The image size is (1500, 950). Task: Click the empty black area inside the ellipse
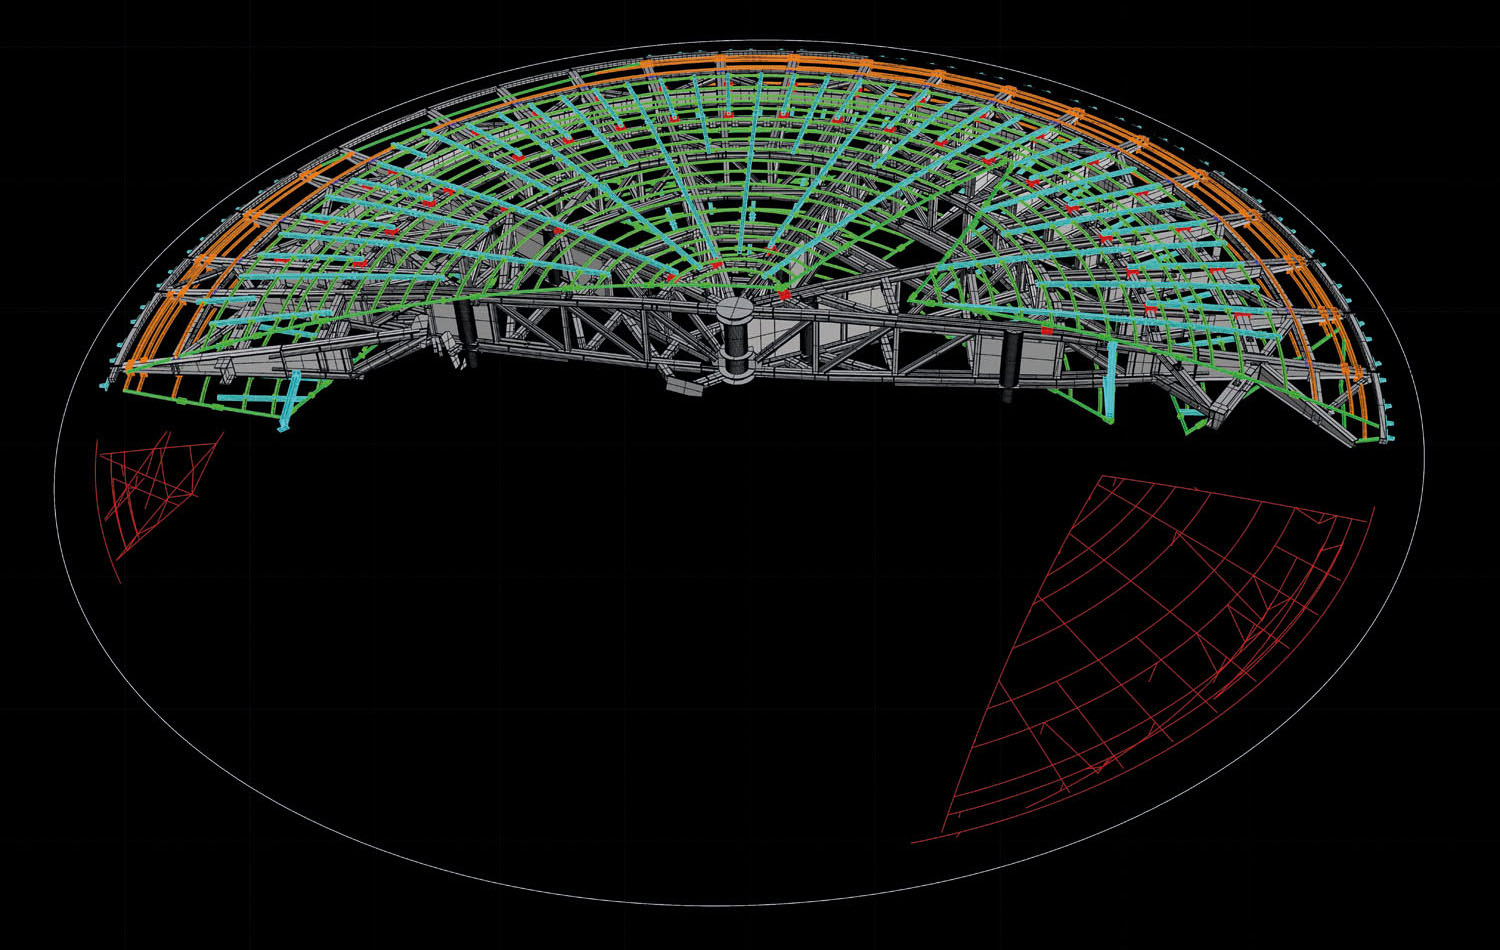pyautogui.click(x=600, y=650)
